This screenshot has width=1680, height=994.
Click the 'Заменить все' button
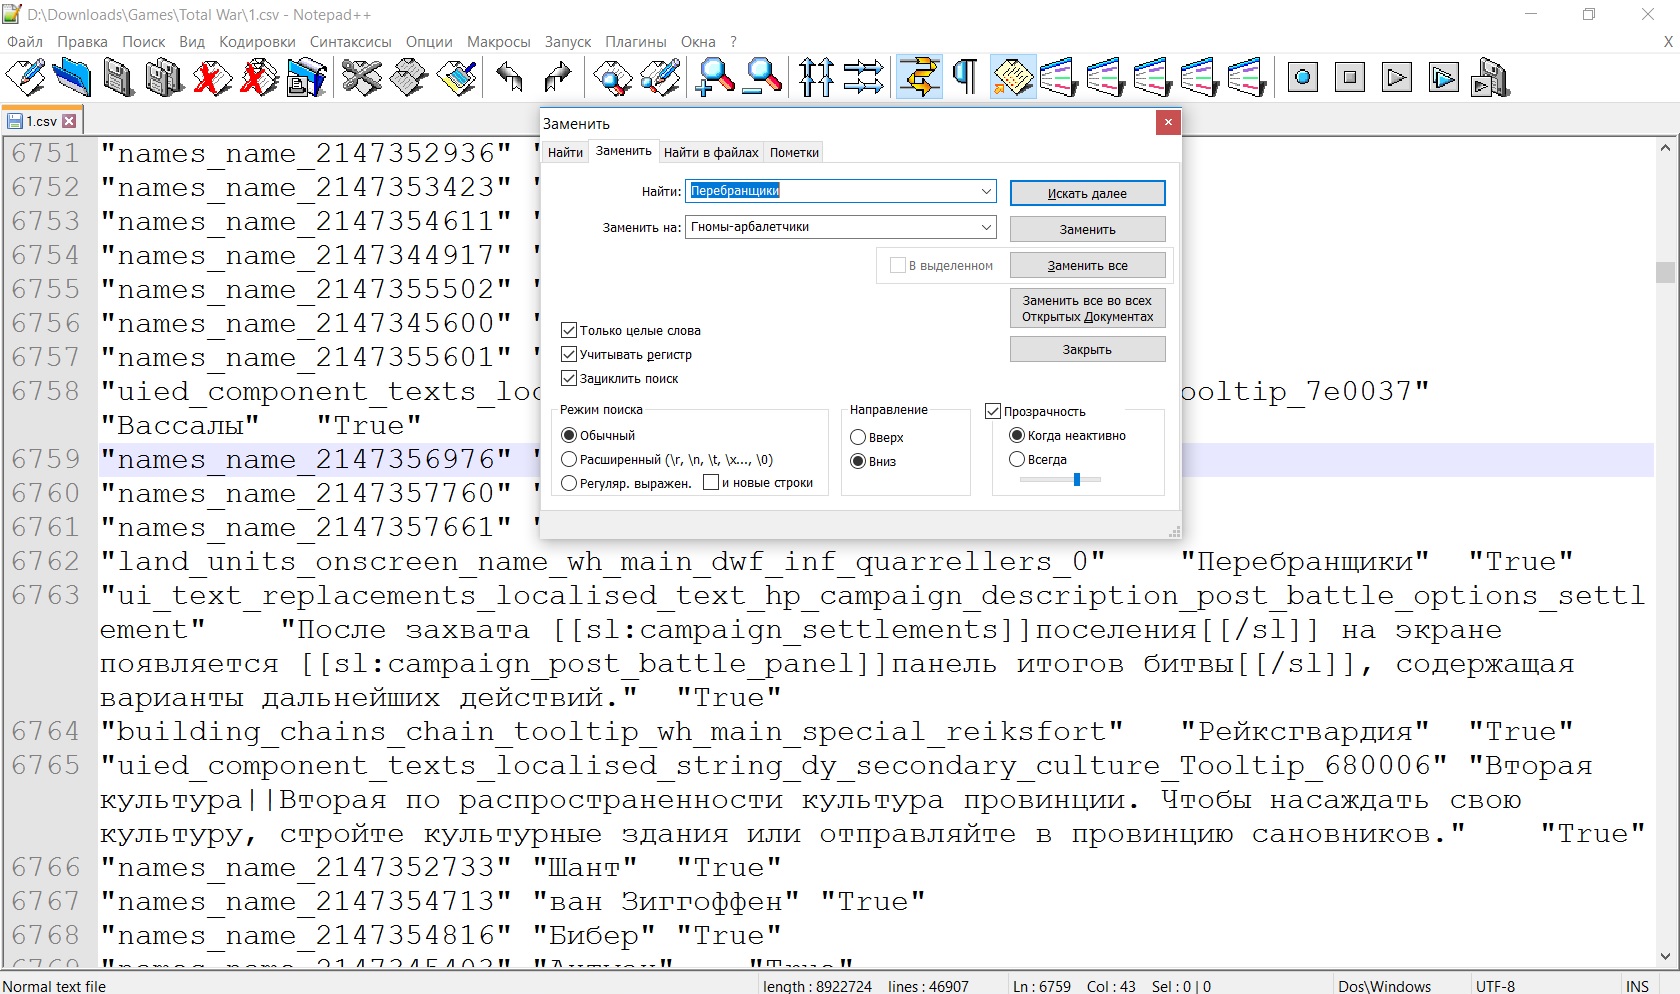tap(1087, 265)
